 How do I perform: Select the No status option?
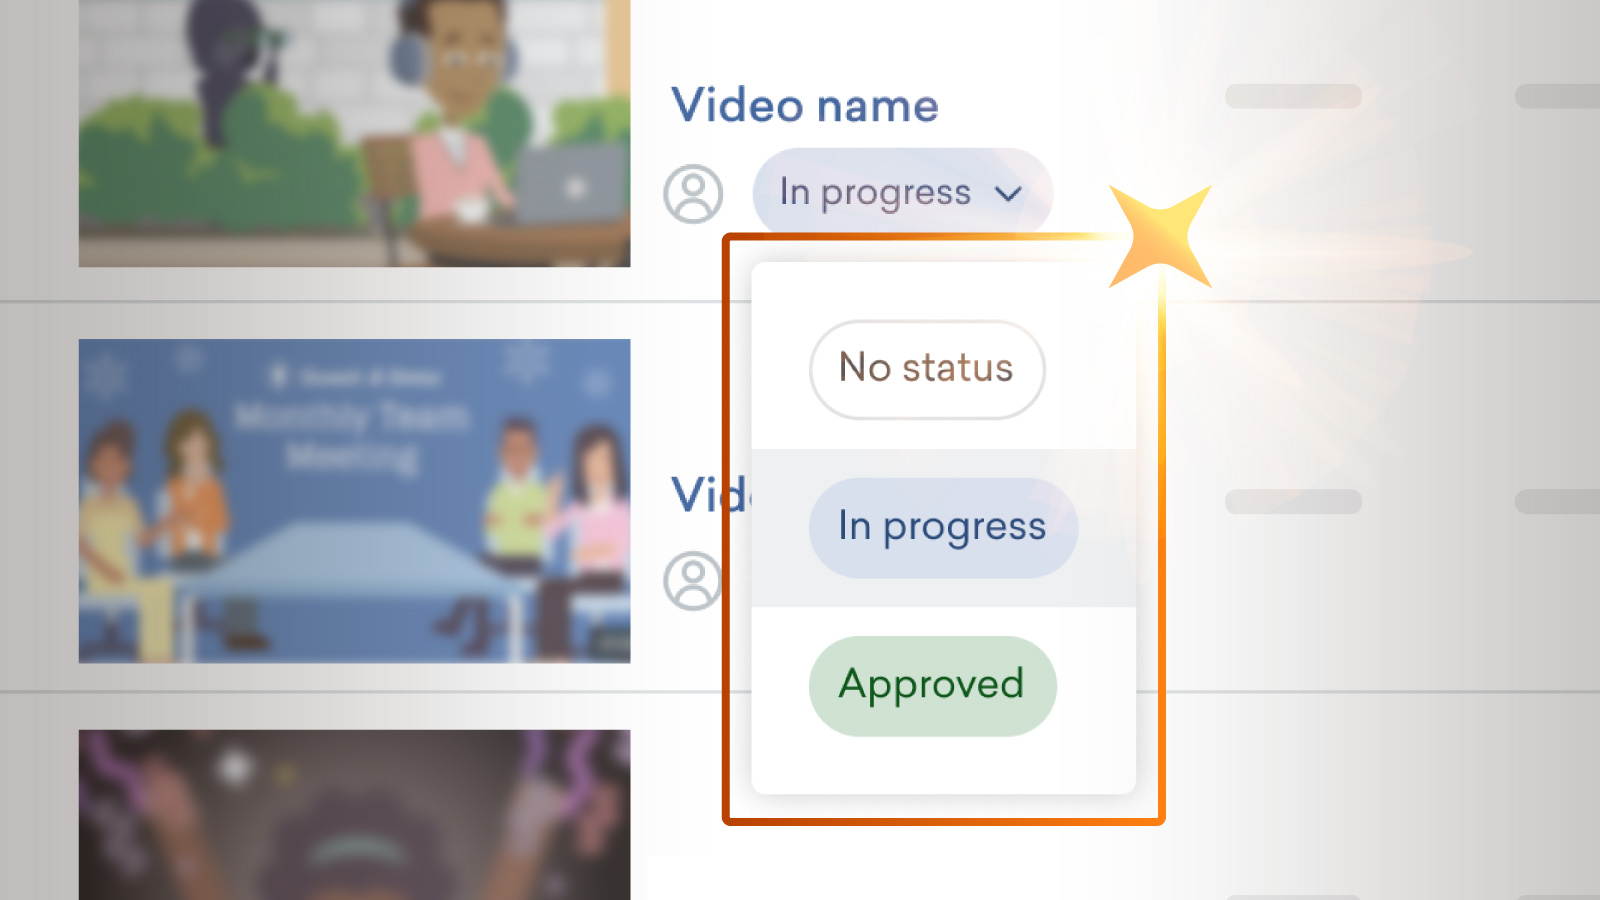pyautogui.click(x=927, y=369)
